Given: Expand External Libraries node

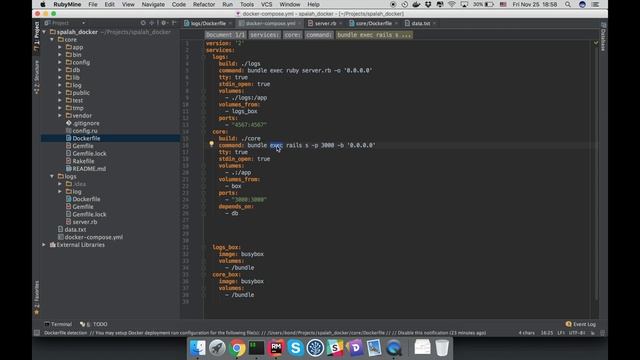Looking at the screenshot, I should [x=44, y=244].
